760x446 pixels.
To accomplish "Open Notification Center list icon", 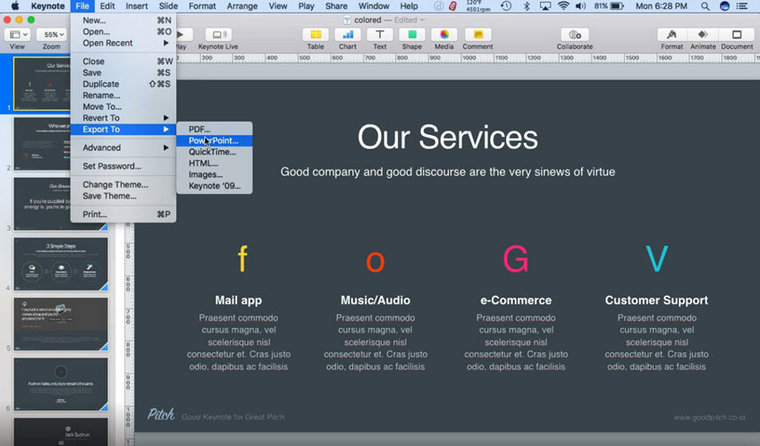I will [x=742, y=6].
